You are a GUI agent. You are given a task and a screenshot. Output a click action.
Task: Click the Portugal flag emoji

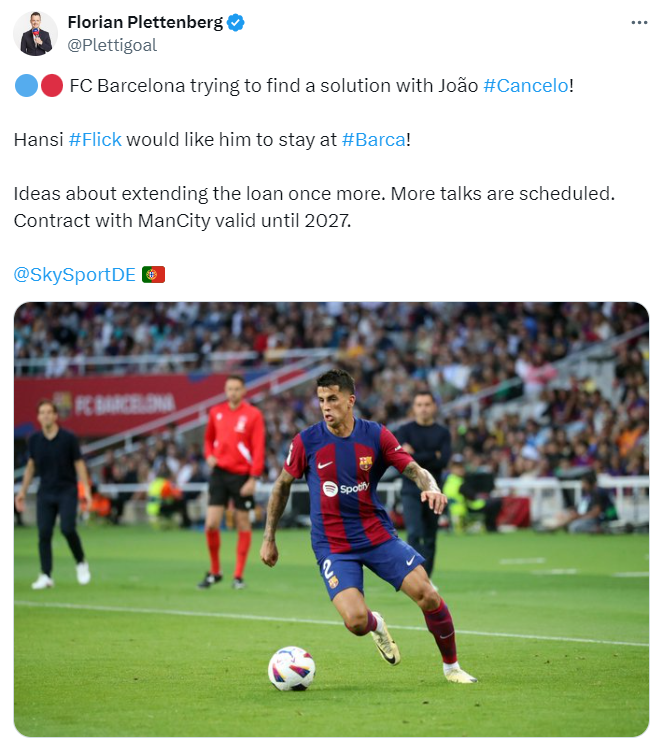point(153,275)
